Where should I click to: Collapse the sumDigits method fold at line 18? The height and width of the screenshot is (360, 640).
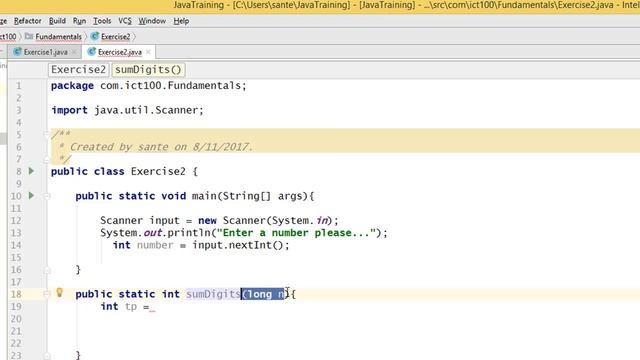point(47,294)
